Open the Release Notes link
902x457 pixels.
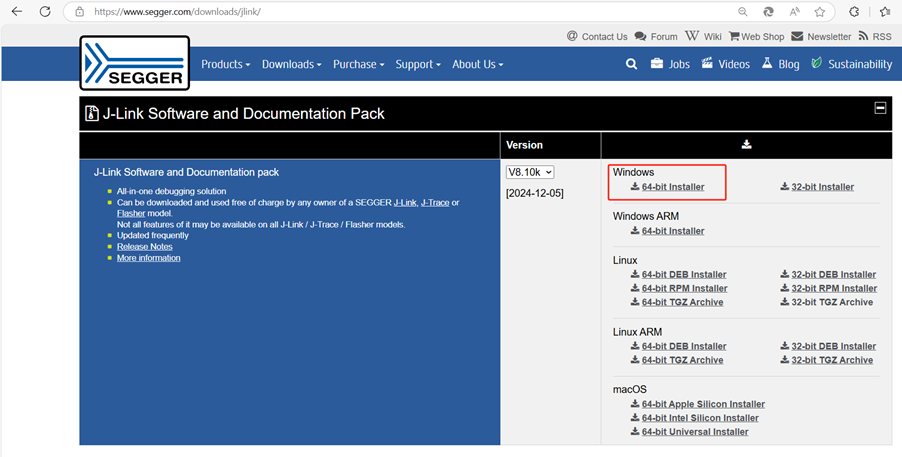[144, 246]
